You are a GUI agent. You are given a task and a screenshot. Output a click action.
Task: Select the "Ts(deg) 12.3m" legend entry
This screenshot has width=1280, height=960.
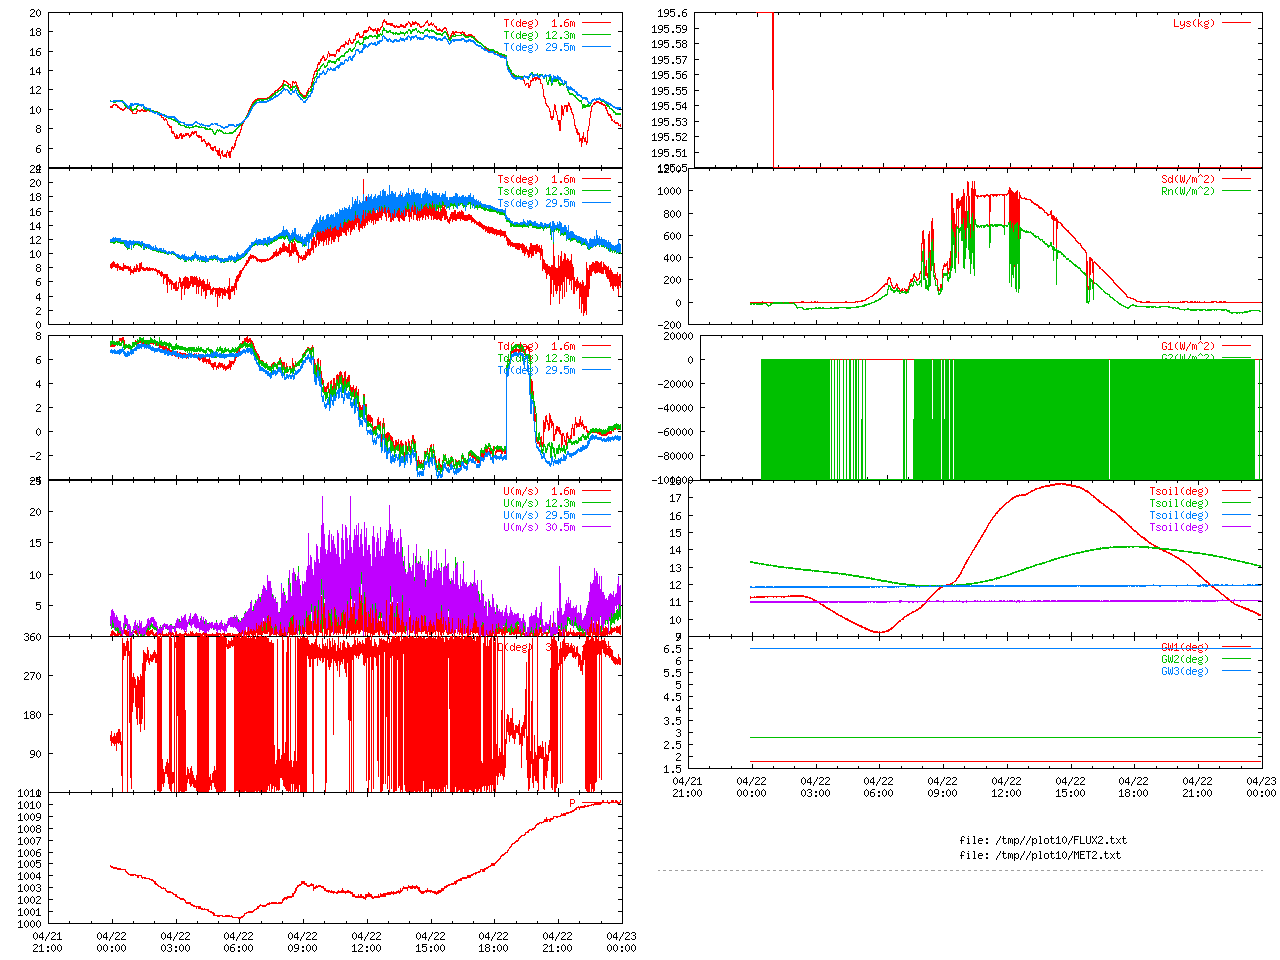point(536,191)
